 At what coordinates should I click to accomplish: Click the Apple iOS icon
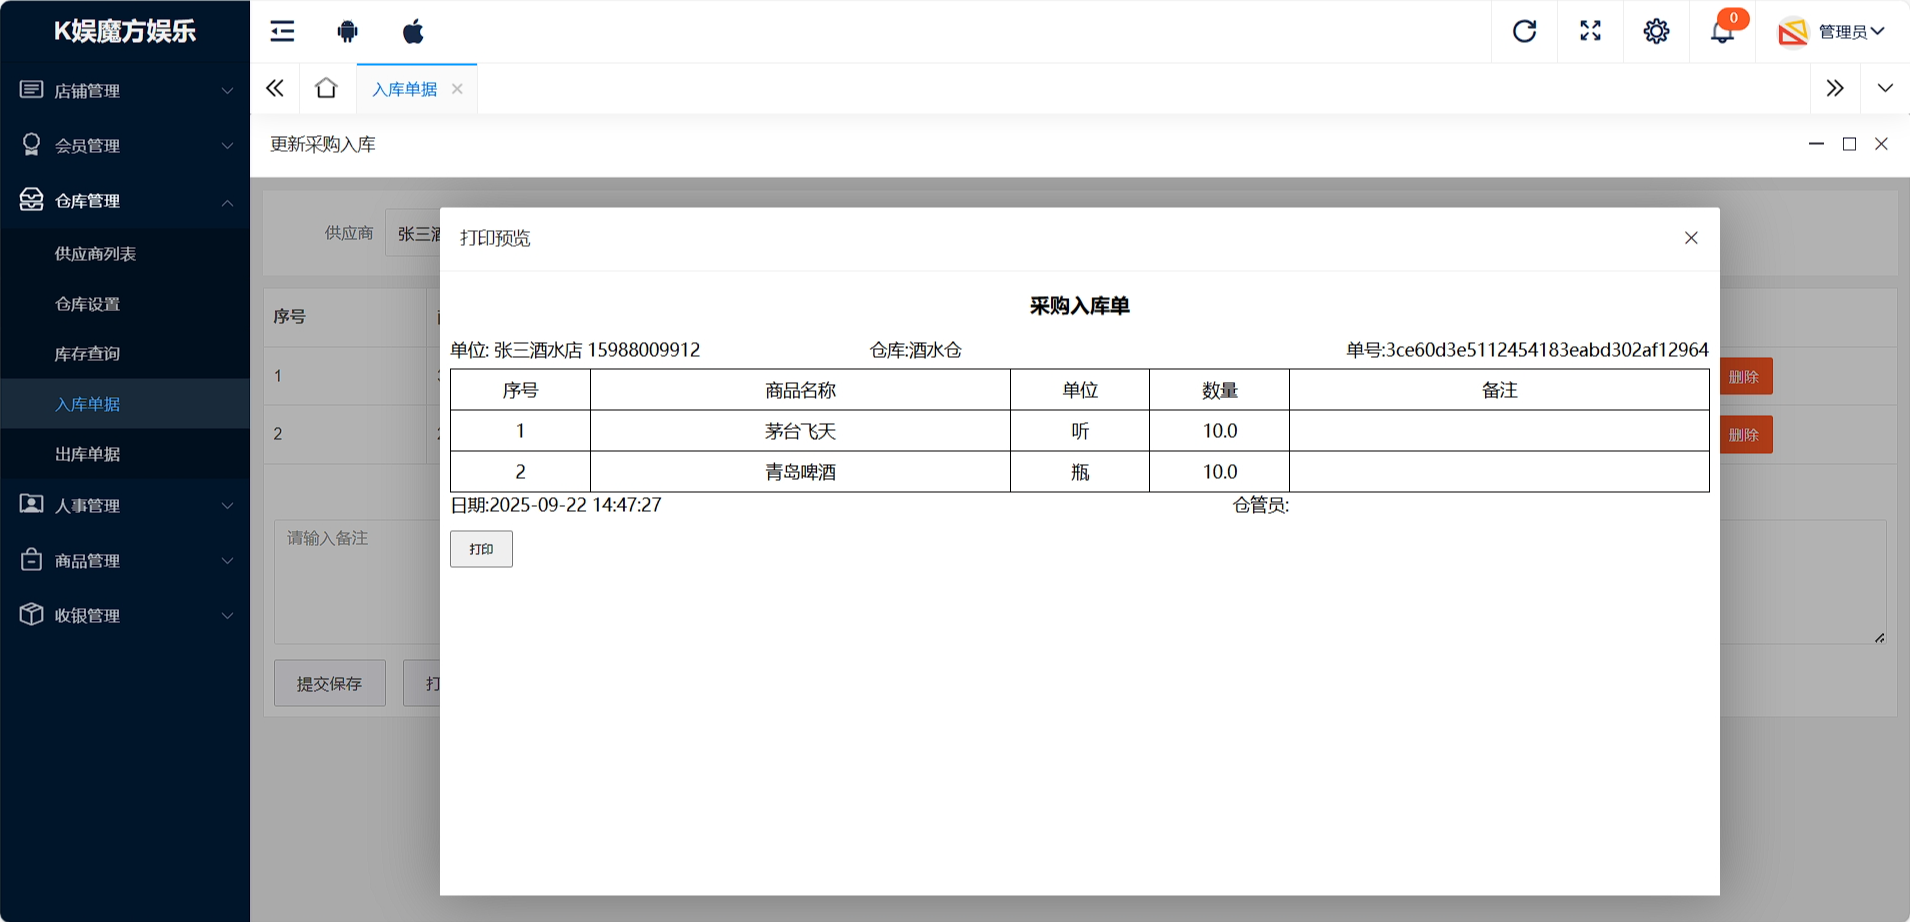413,32
